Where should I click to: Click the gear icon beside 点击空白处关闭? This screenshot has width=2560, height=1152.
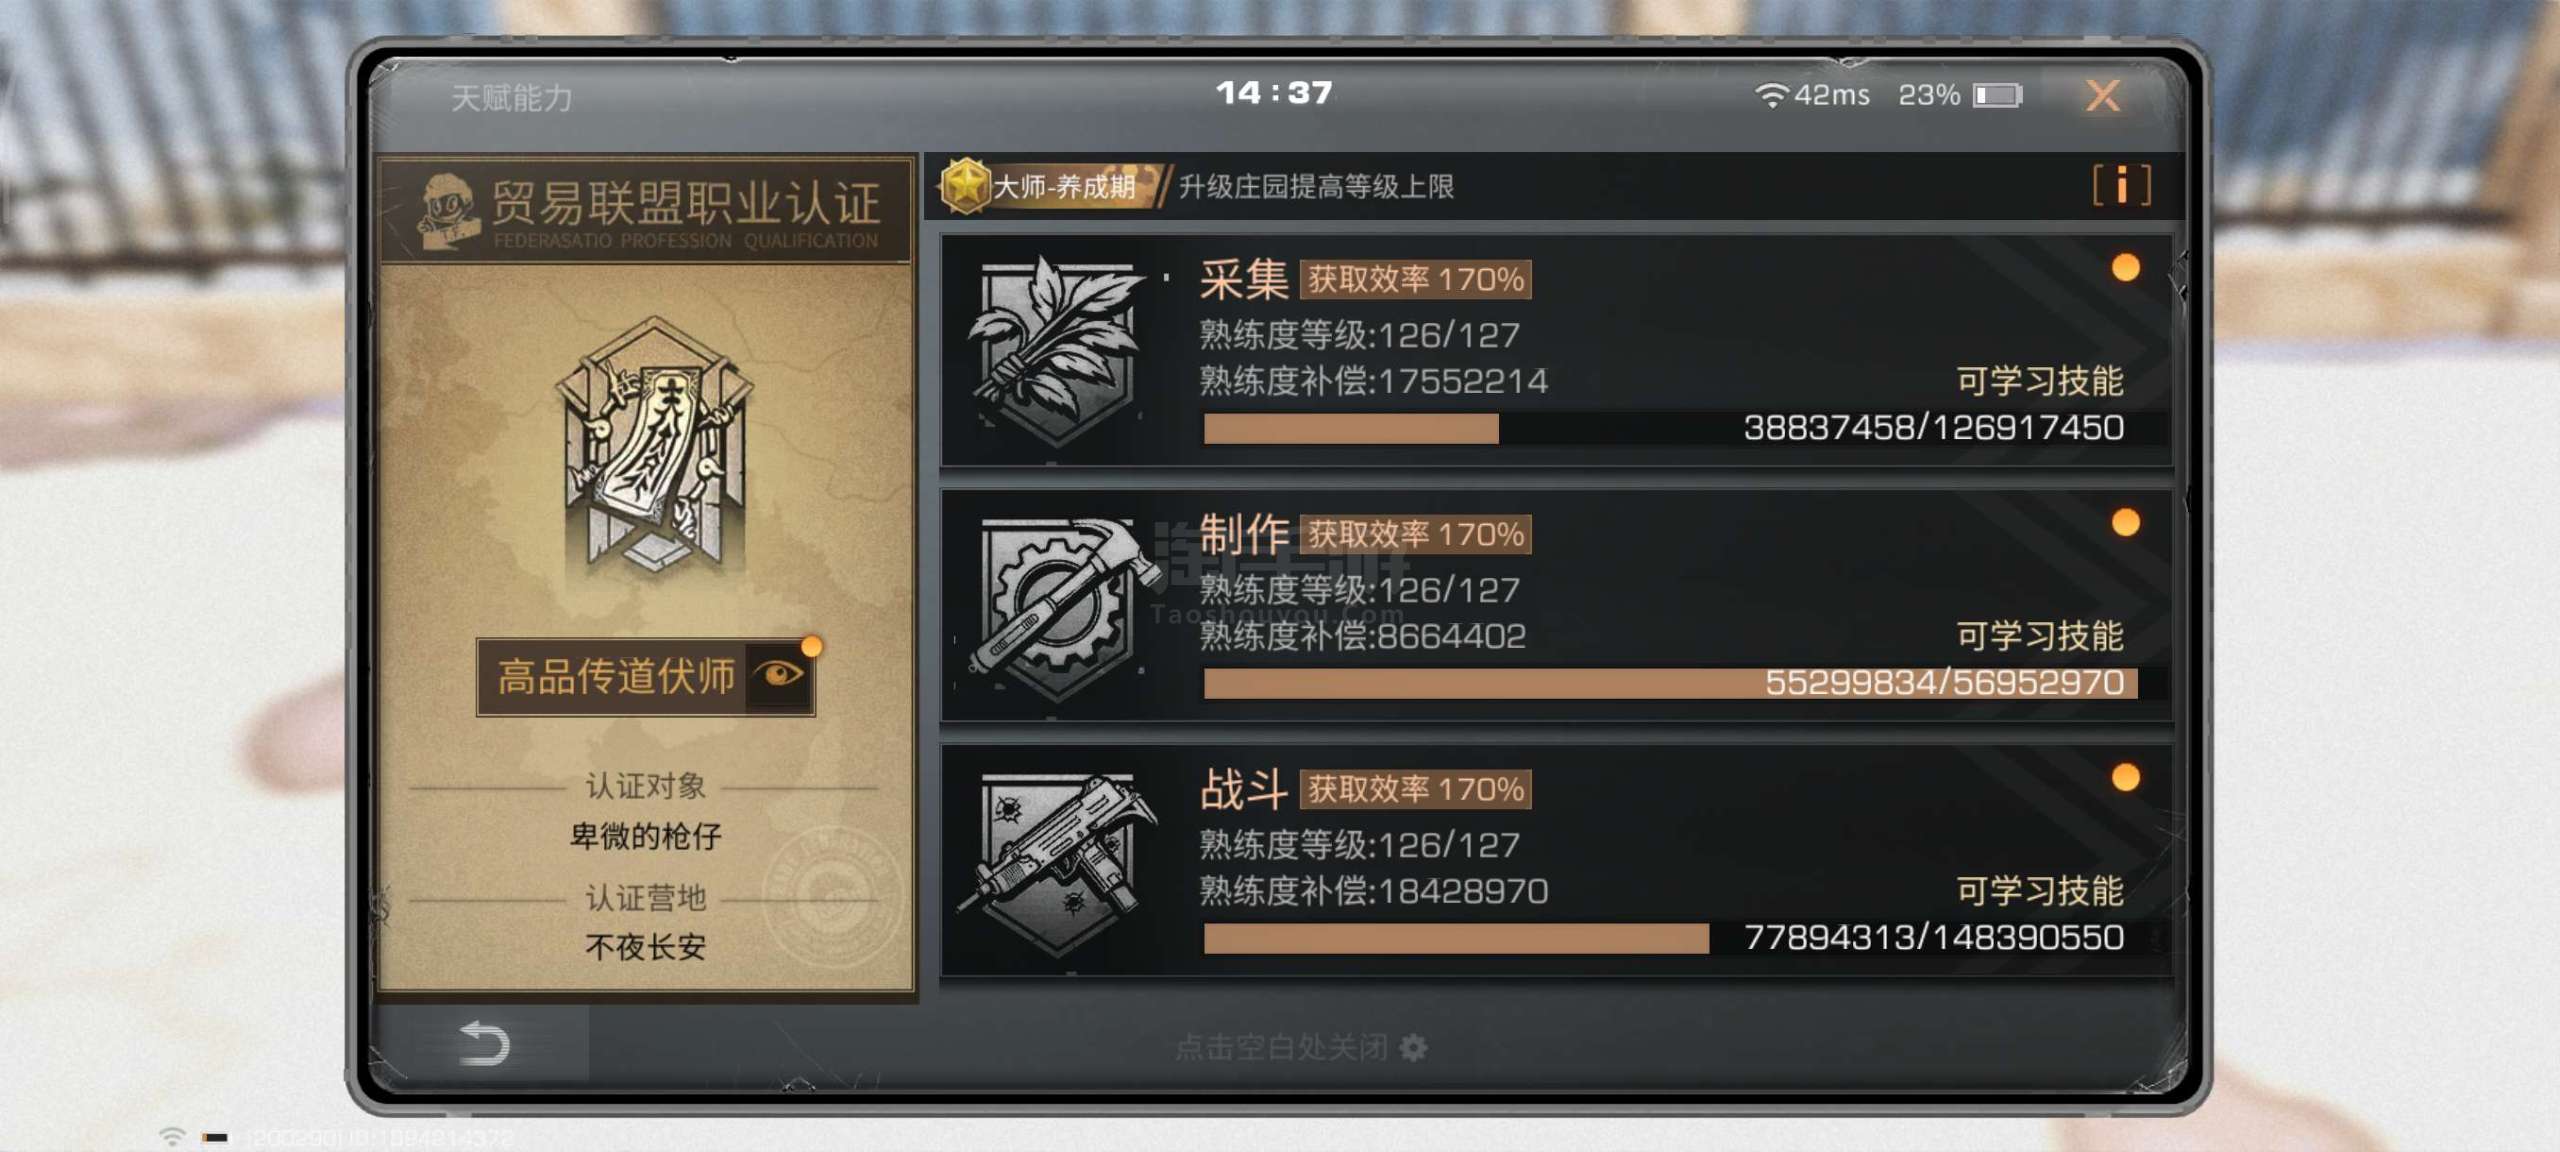point(1413,1047)
